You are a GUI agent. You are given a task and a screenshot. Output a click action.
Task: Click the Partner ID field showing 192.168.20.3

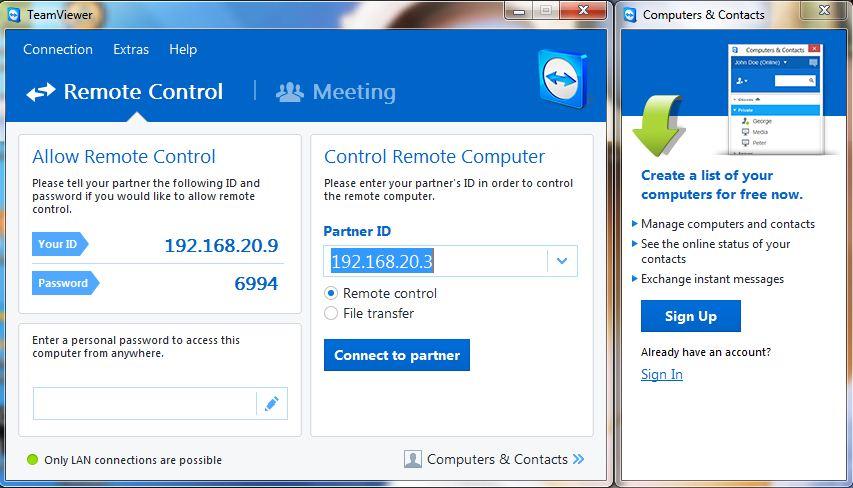point(436,261)
